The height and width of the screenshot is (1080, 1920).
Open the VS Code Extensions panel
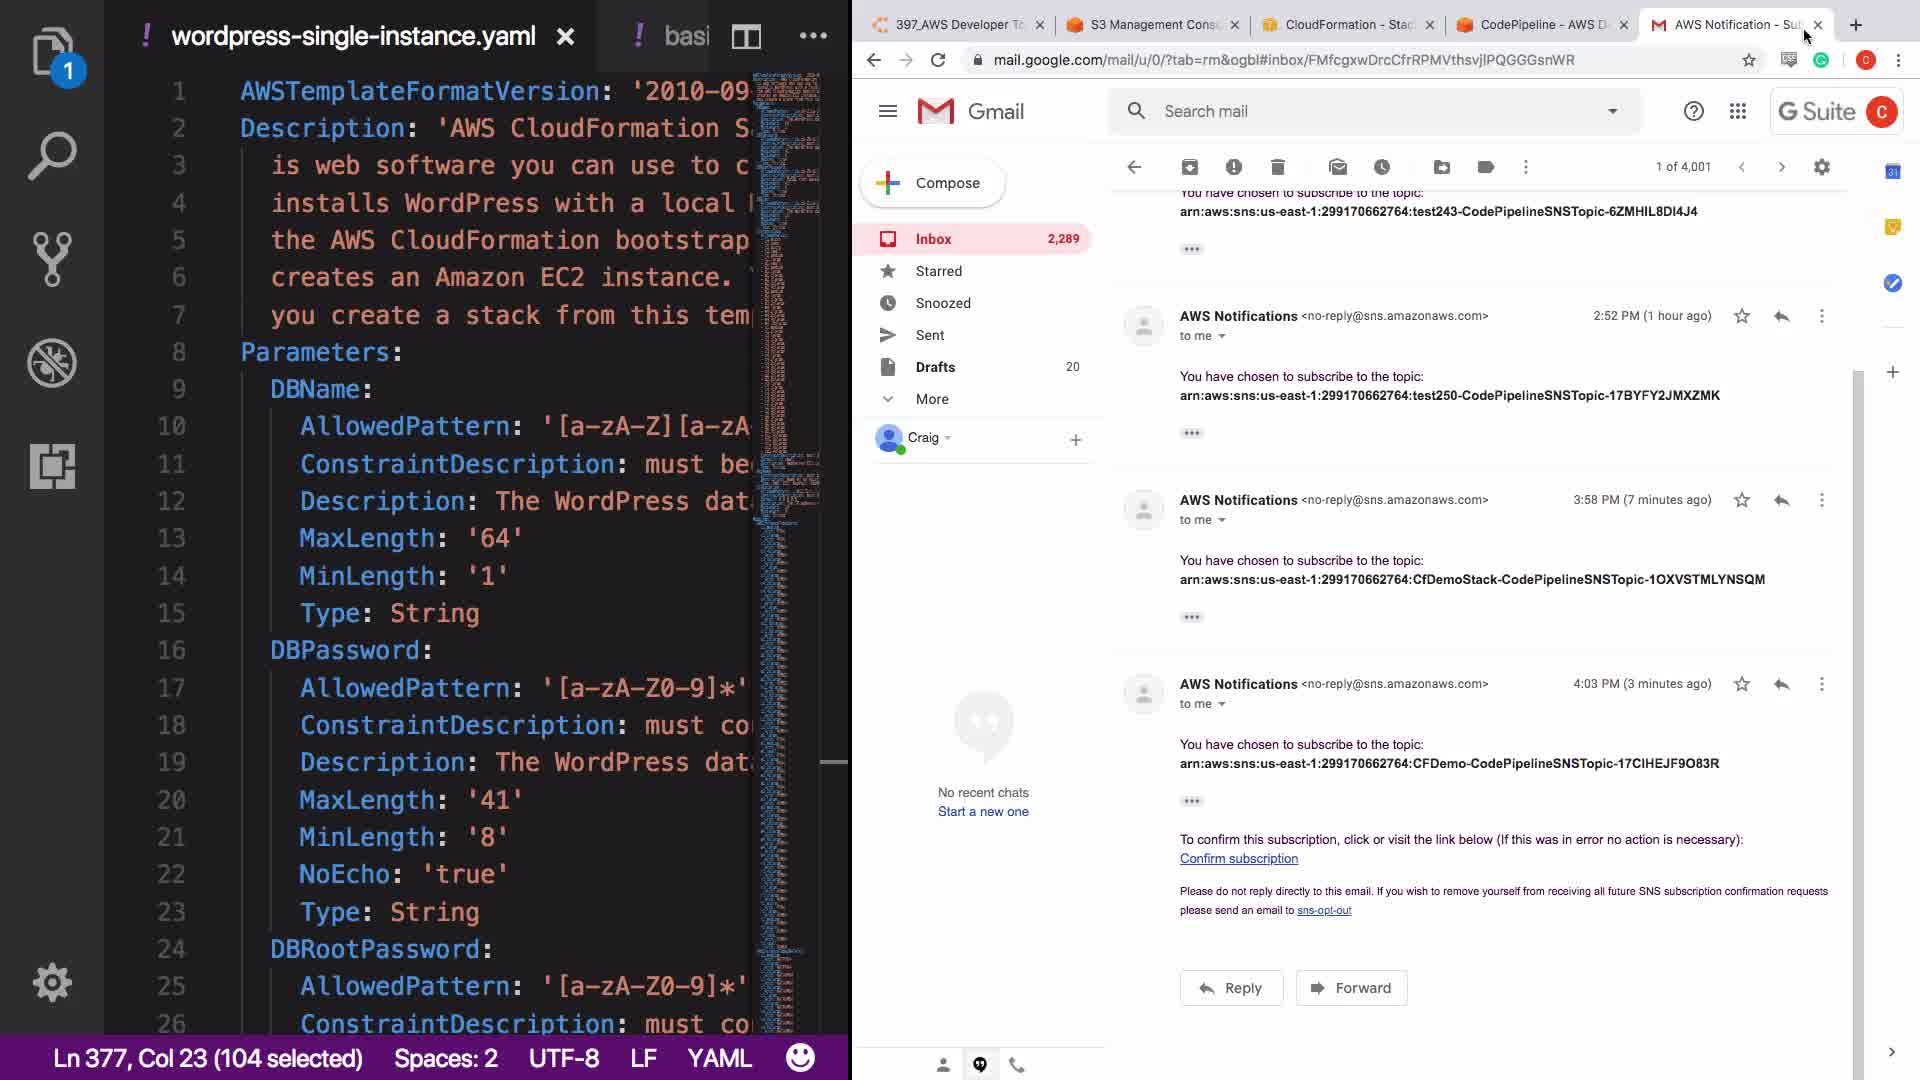pyautogui.click(x=52, y=466)
